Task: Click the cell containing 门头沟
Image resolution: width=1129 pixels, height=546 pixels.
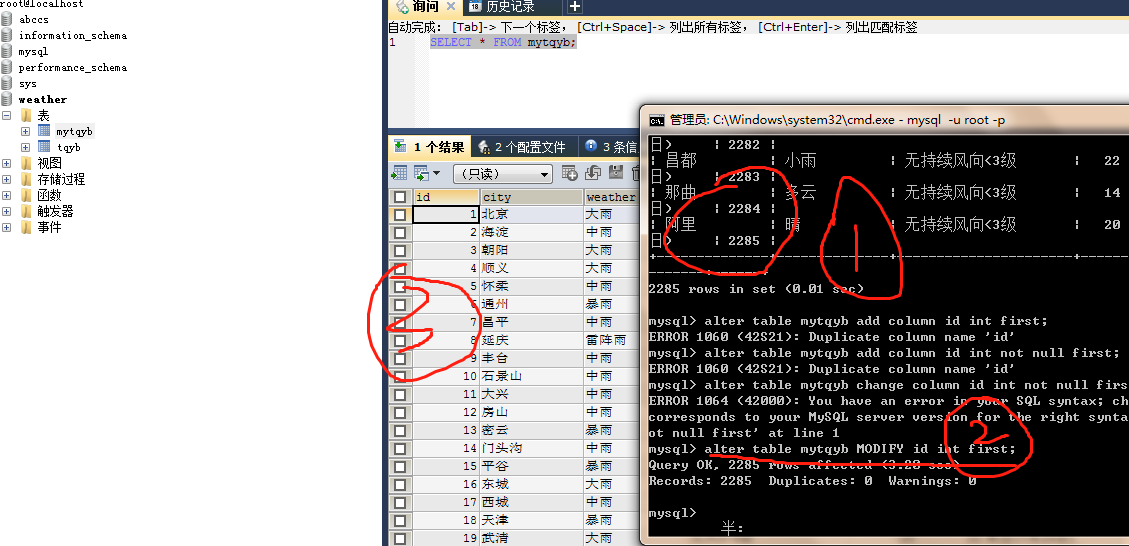Action: [531, 448]
